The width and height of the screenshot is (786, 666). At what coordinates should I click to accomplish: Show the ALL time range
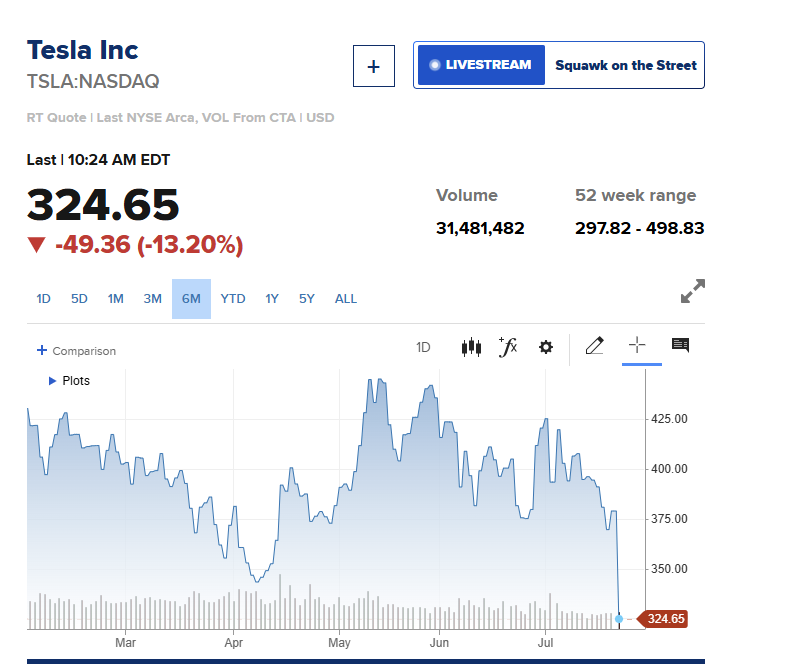[x=346, y=299]
